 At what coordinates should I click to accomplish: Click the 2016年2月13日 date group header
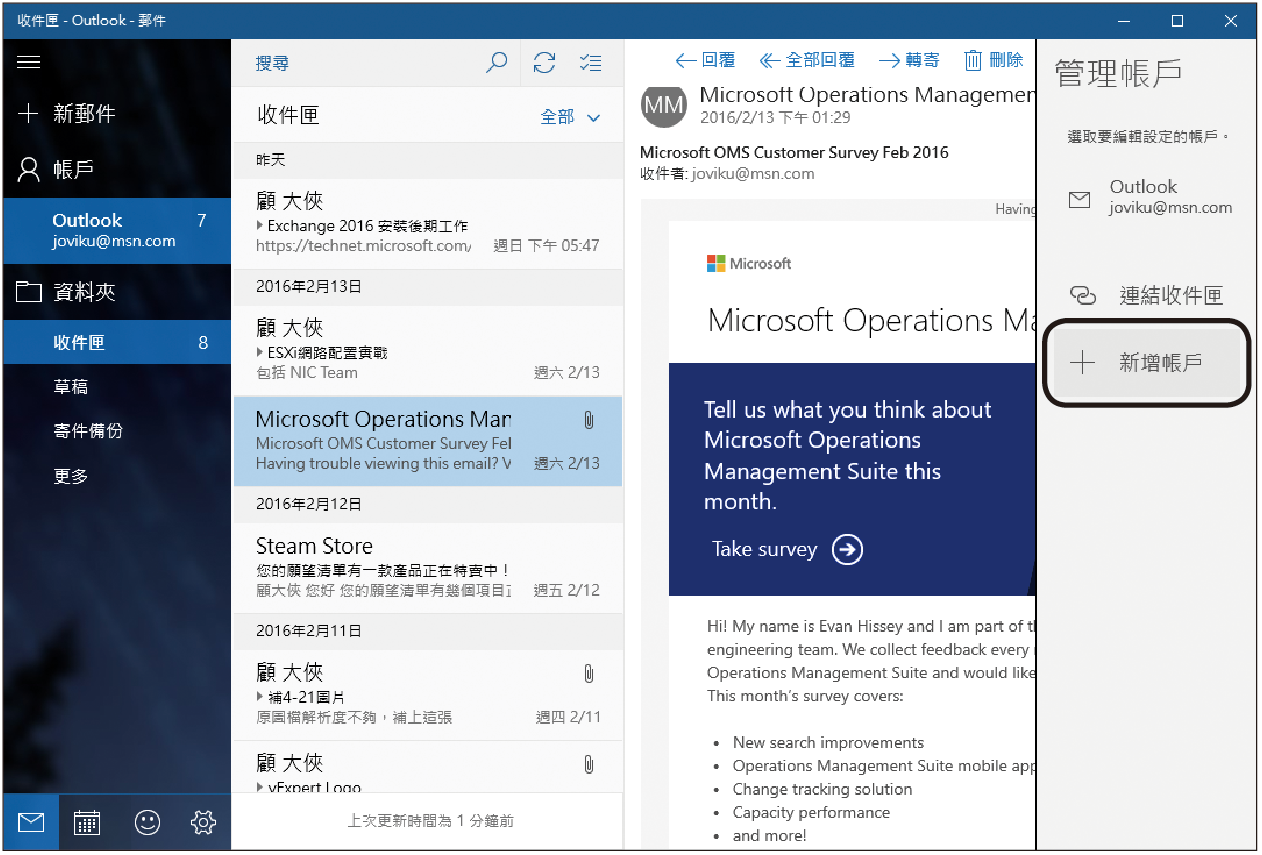pyautogui.click(x=428, y=287)
